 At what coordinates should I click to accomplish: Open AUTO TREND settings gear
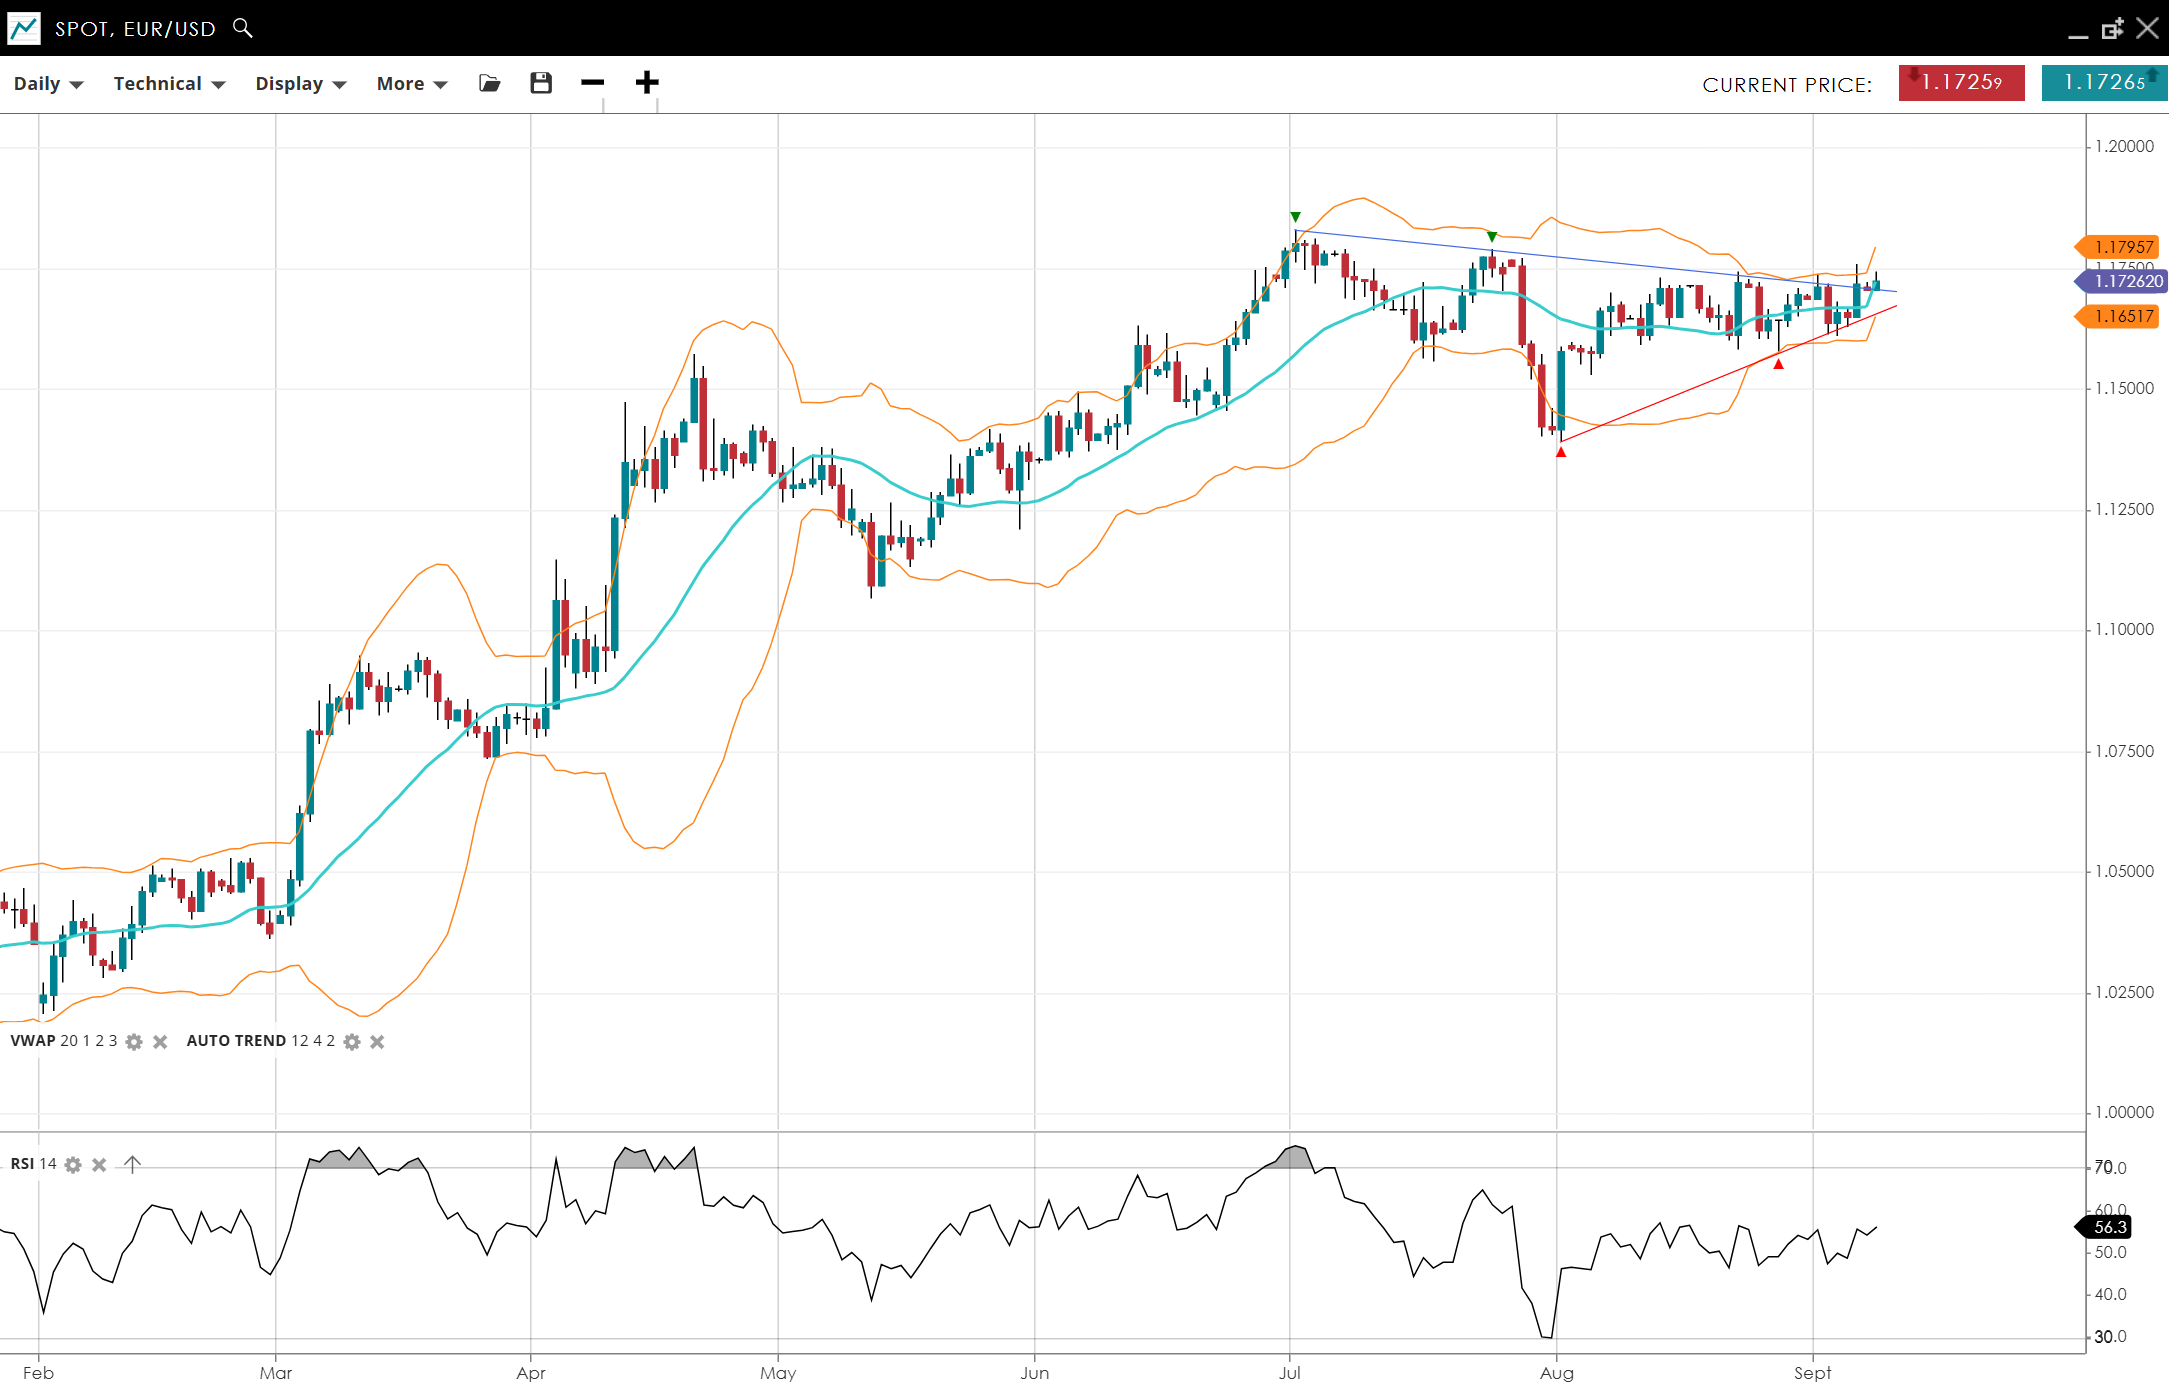352,1042
